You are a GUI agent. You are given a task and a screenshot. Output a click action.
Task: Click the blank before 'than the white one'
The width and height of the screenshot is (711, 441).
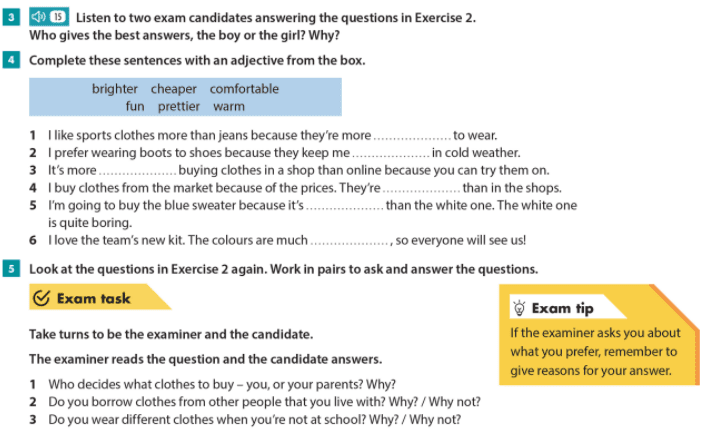tap(344, 206)
